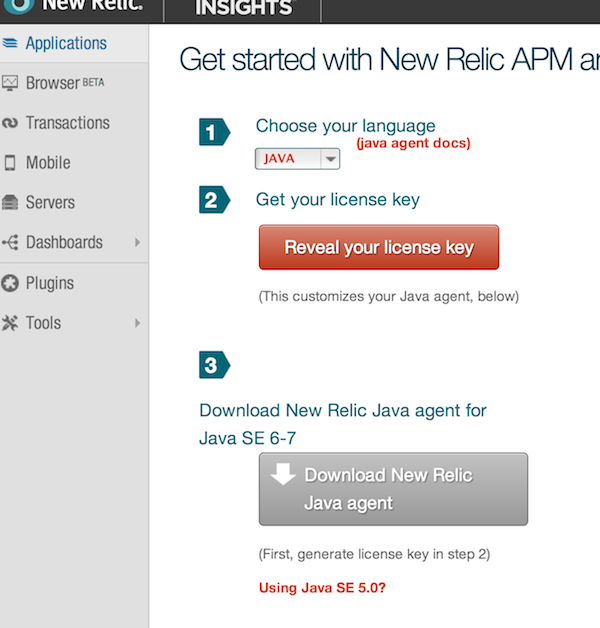Click the 'Get your license key' heading
This screenshot has height=628, width=600.
pyautogui.click(x=338, y=200)
